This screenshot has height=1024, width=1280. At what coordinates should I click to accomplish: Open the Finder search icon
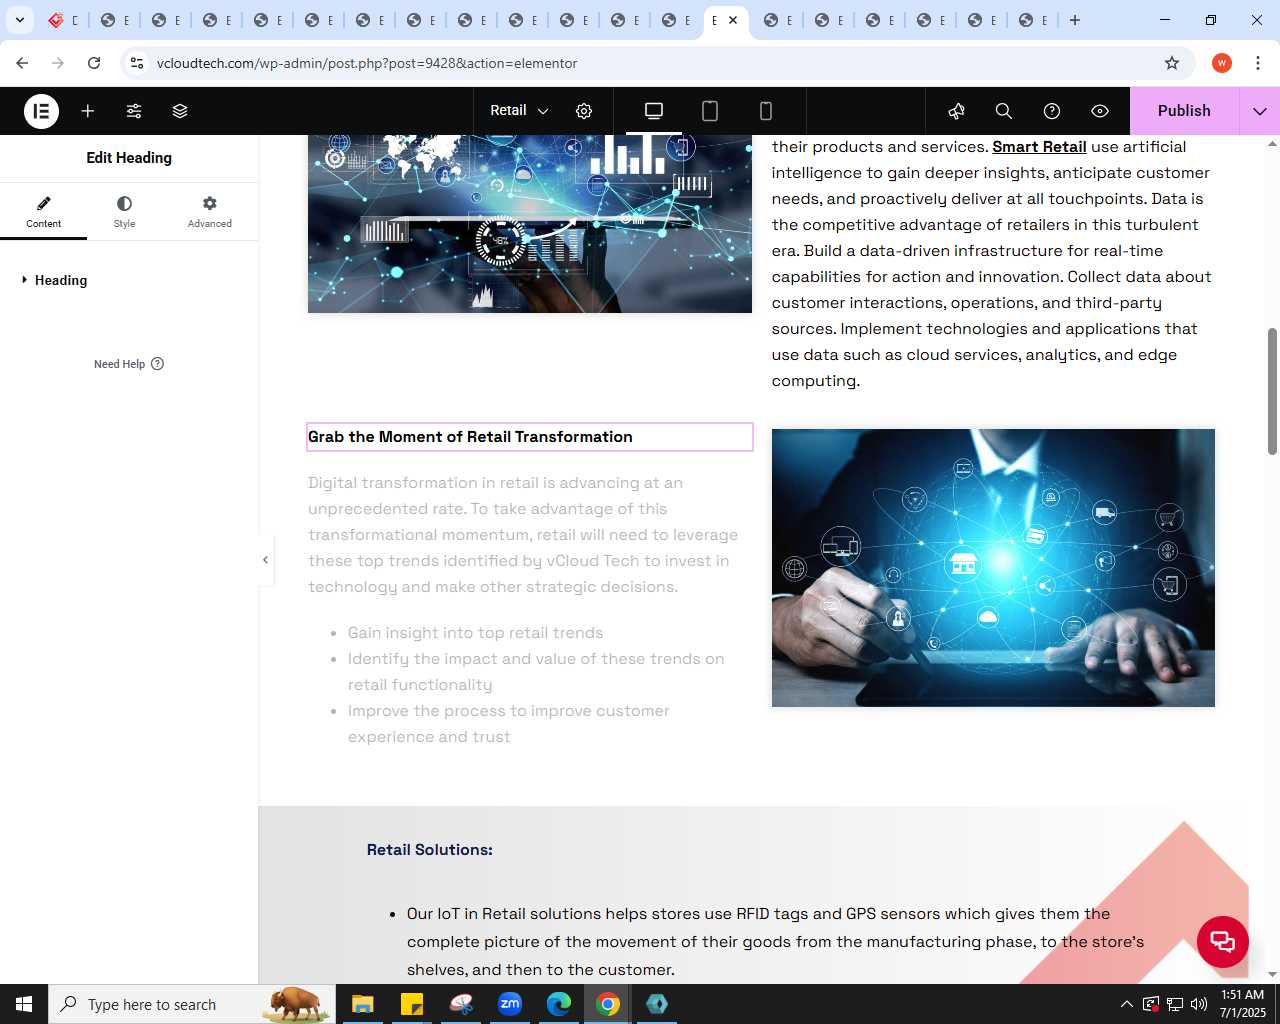click(1004, 111)
